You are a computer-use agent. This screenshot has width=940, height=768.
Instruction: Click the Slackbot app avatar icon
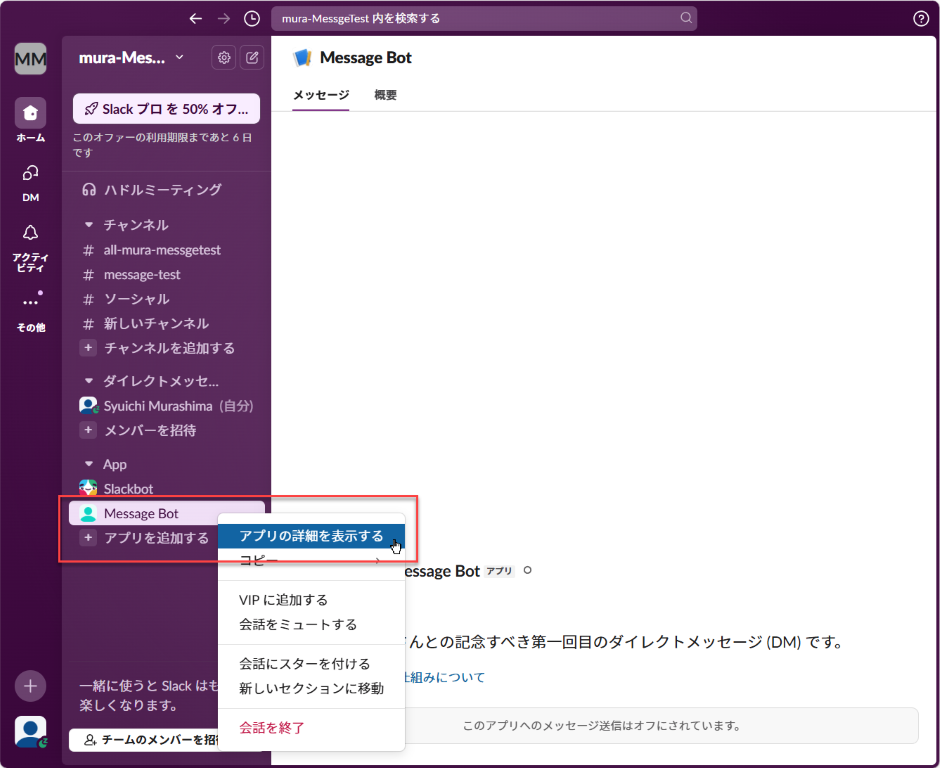[x=88, y=489]
